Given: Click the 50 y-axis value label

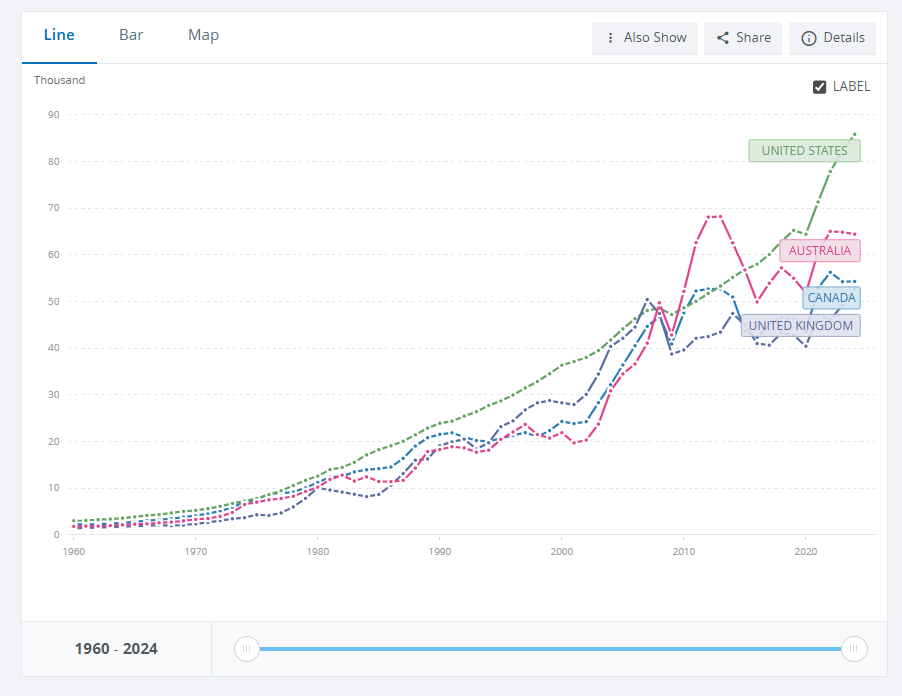Looking at the screenshot, I should 53,301.
